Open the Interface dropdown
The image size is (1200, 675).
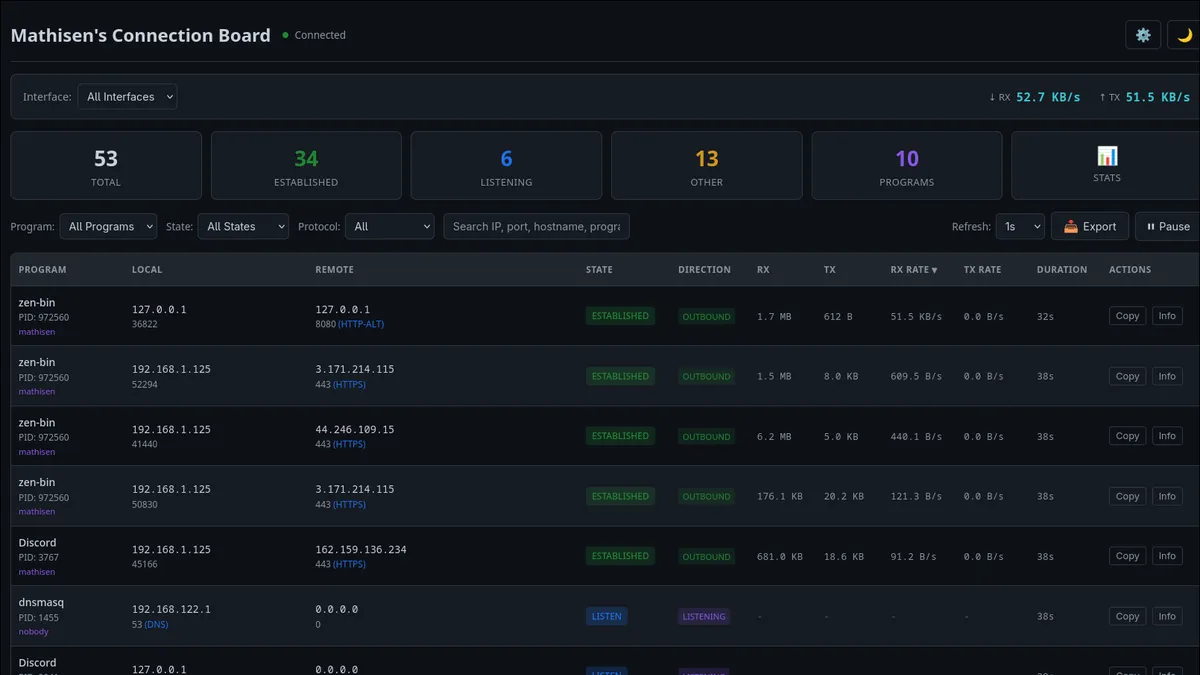pos(128,97)
